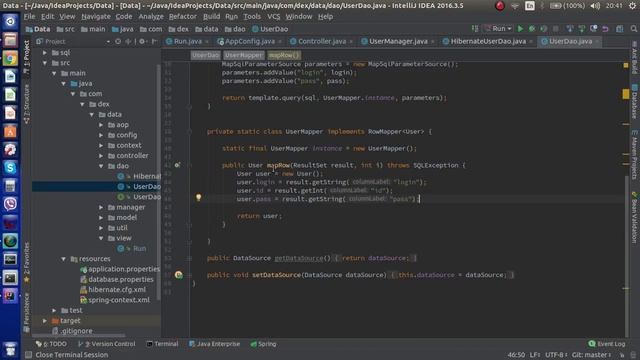Click the UTF-8 encoding selector

tap(556, 355)
